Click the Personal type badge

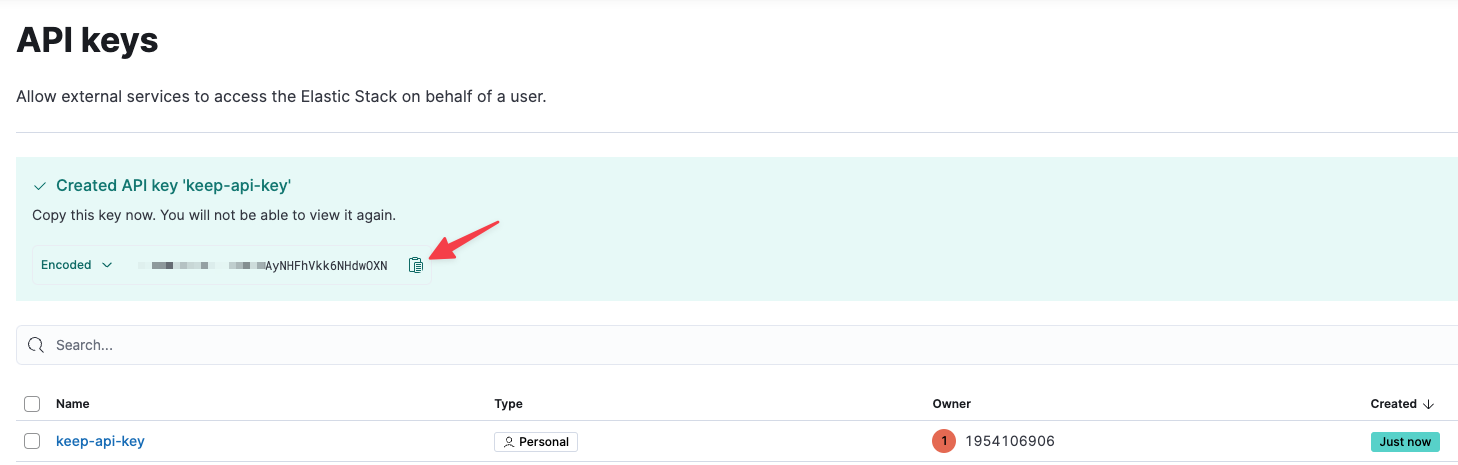tap(536, 442)
